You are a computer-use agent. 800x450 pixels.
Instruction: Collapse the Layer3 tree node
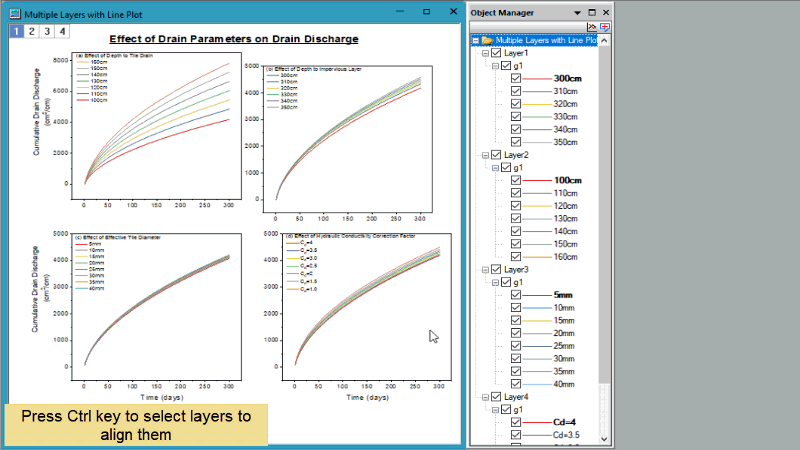click(485, 270)
